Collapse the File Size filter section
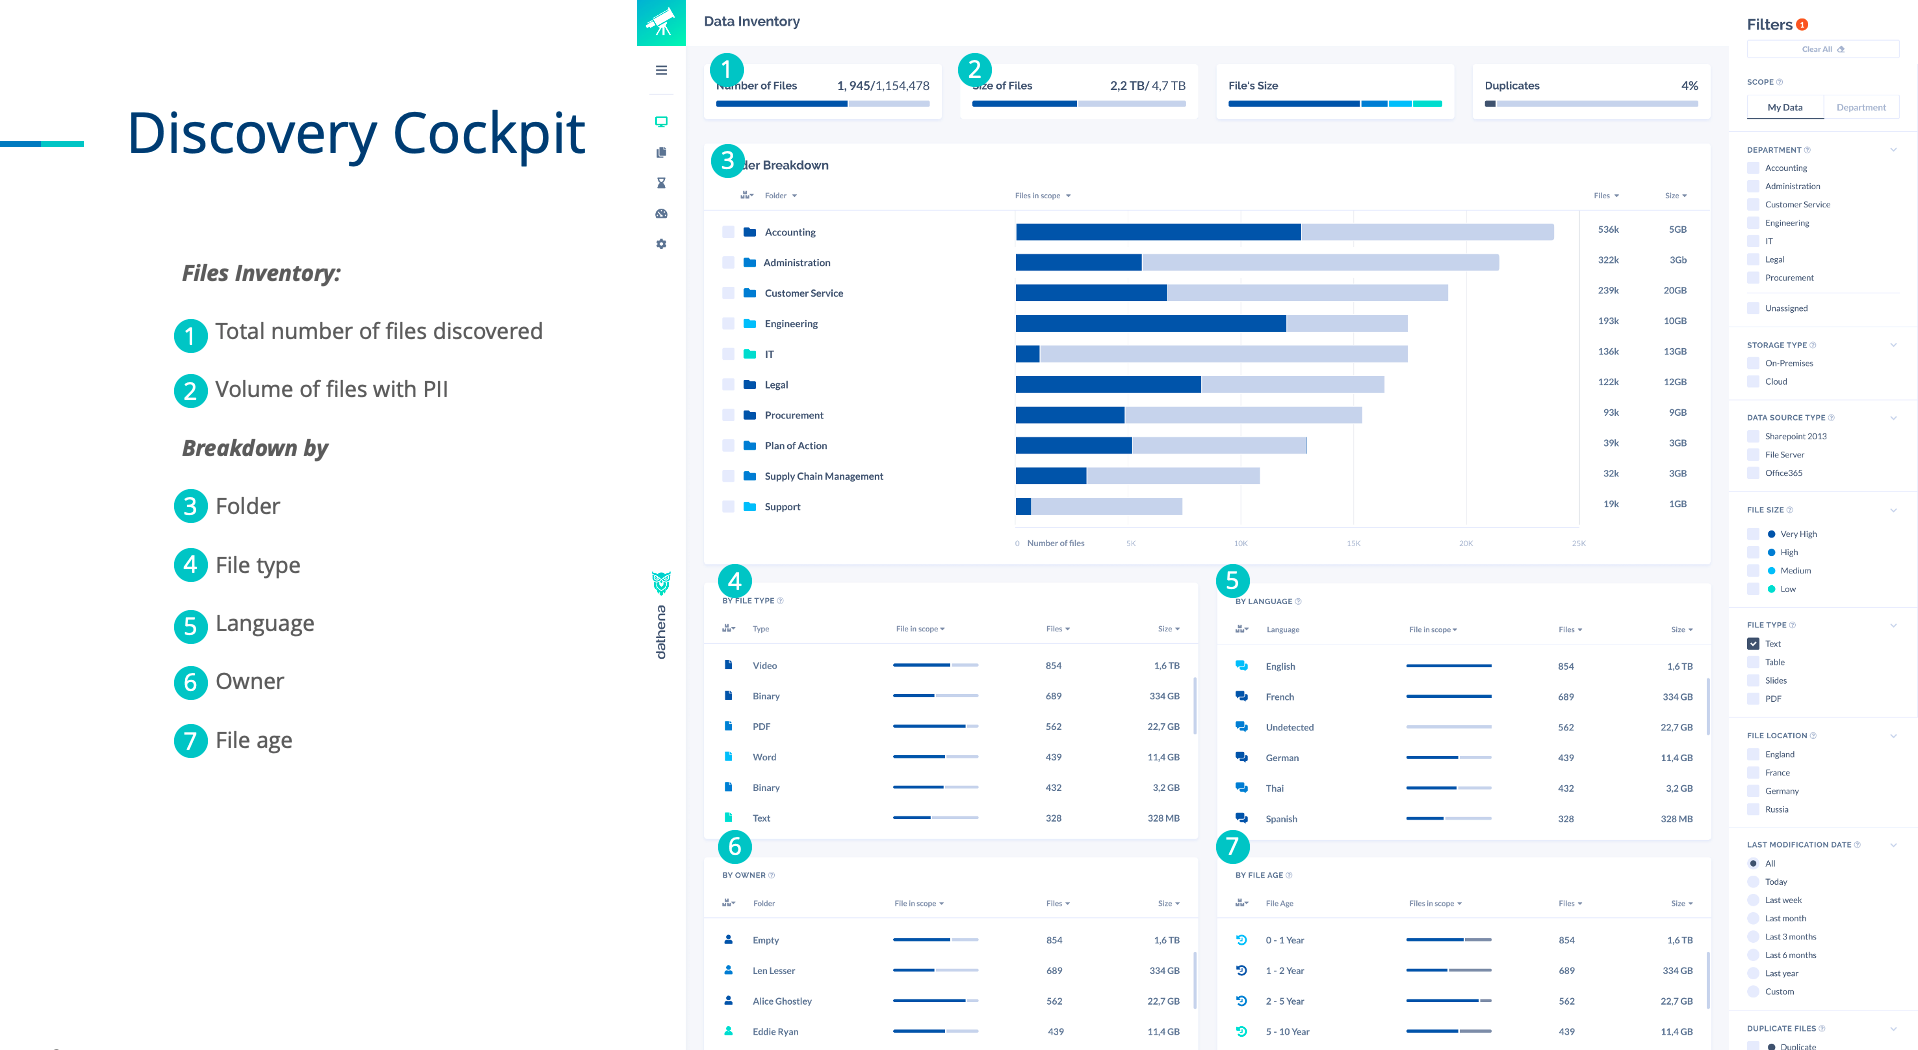Viewport: 1918px width, 1050px height. tap(1893, 510)
